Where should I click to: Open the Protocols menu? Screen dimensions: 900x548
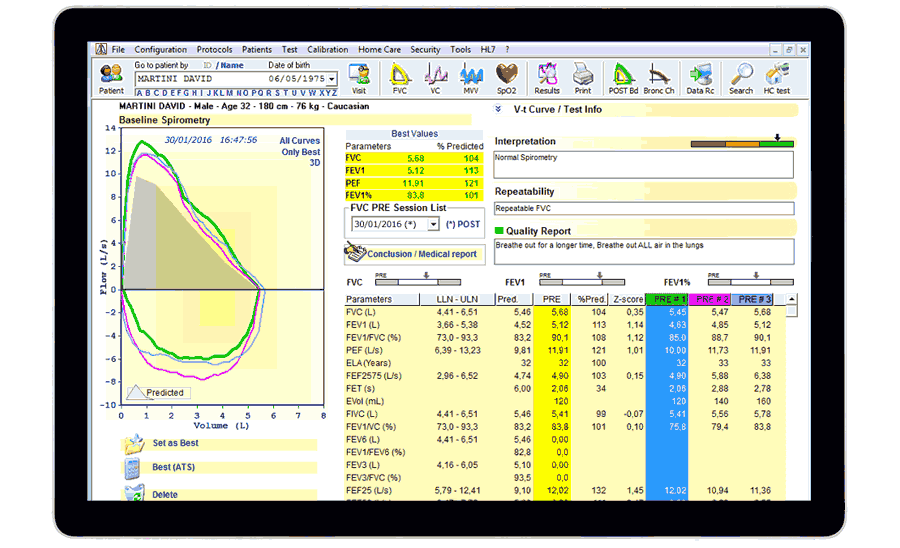pyautogui.click(x=214, y=49)
